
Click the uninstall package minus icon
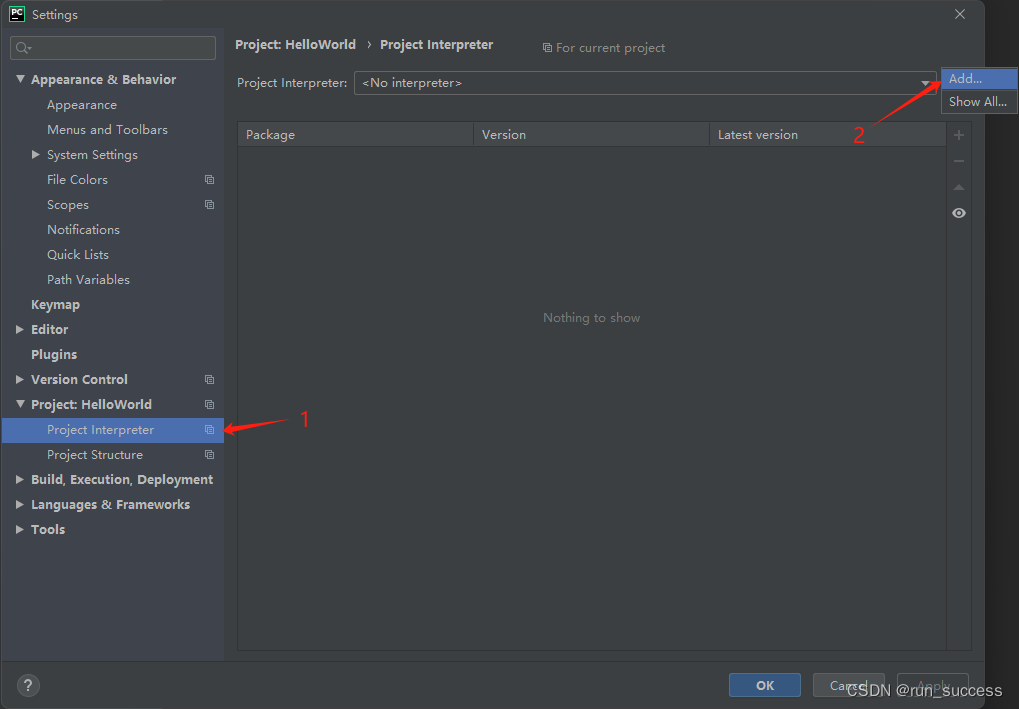click(959, 161)
